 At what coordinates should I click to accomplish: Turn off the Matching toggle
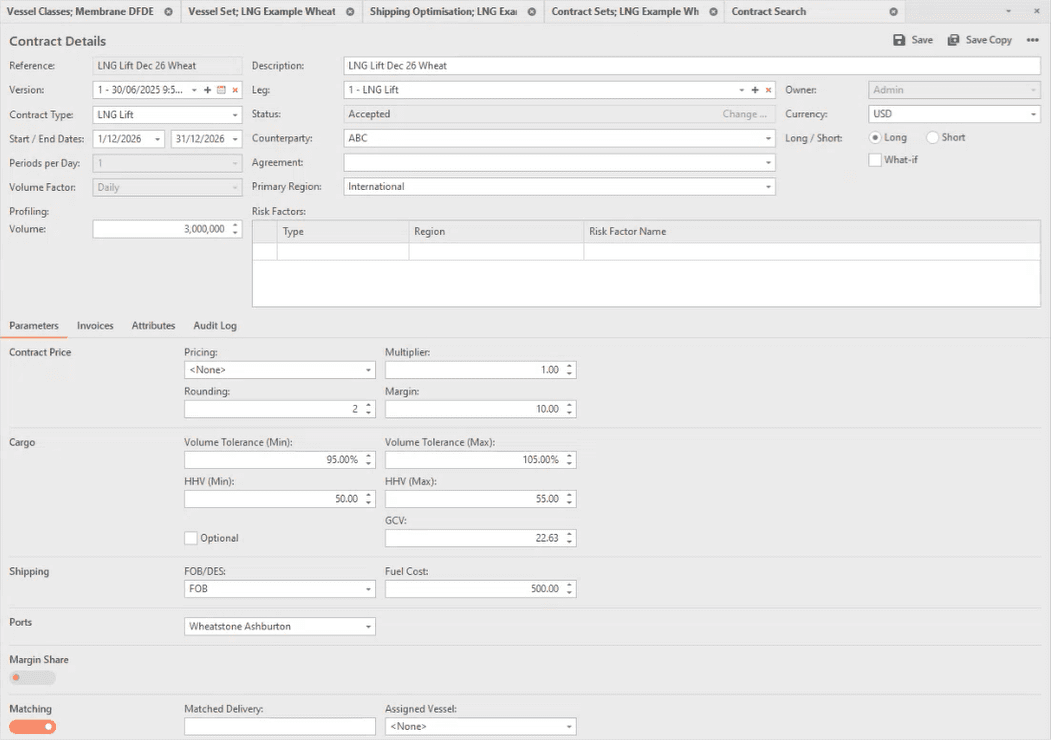pos(32,727)
